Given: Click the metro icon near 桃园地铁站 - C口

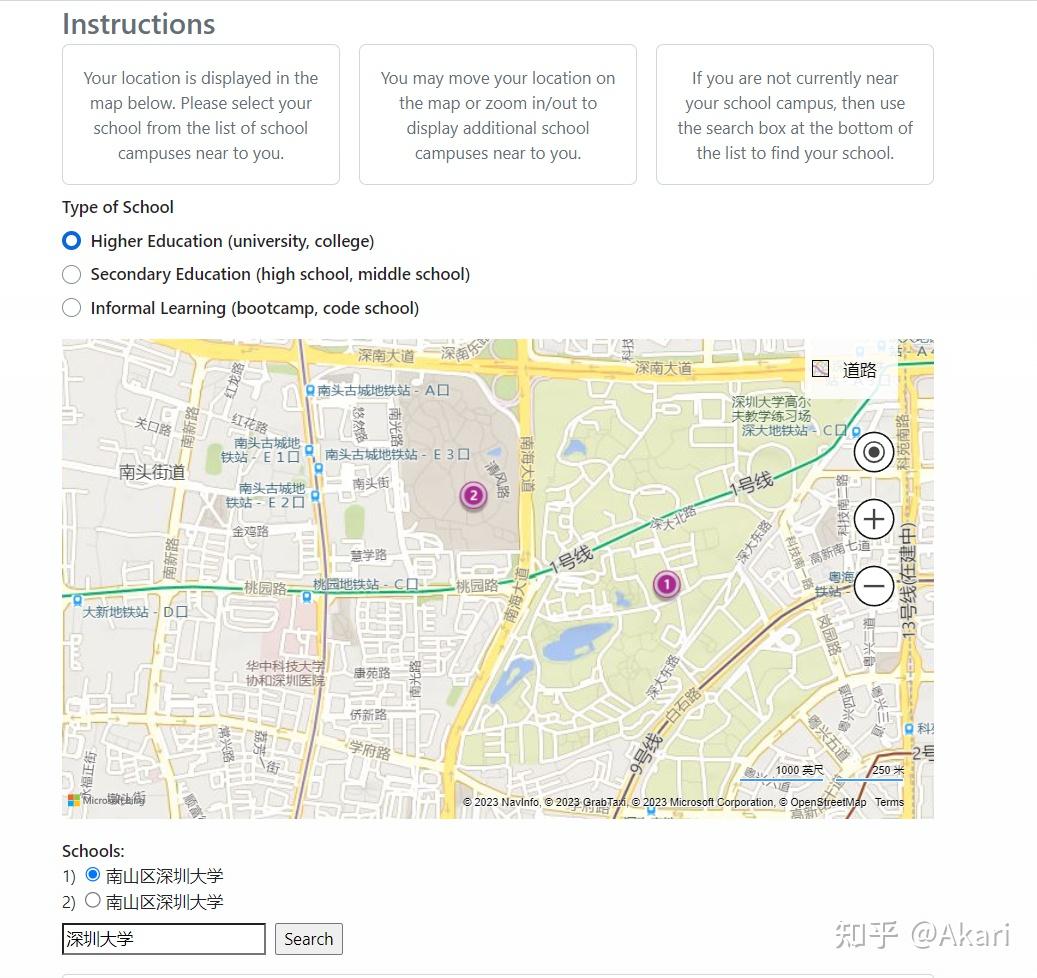Looking at the screenshot, I should [307, 597].
